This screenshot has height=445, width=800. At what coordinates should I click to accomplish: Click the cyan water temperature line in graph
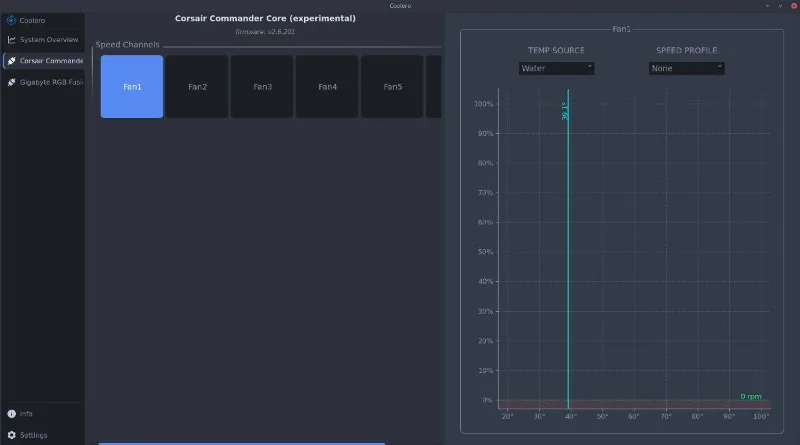coord(568,250)
